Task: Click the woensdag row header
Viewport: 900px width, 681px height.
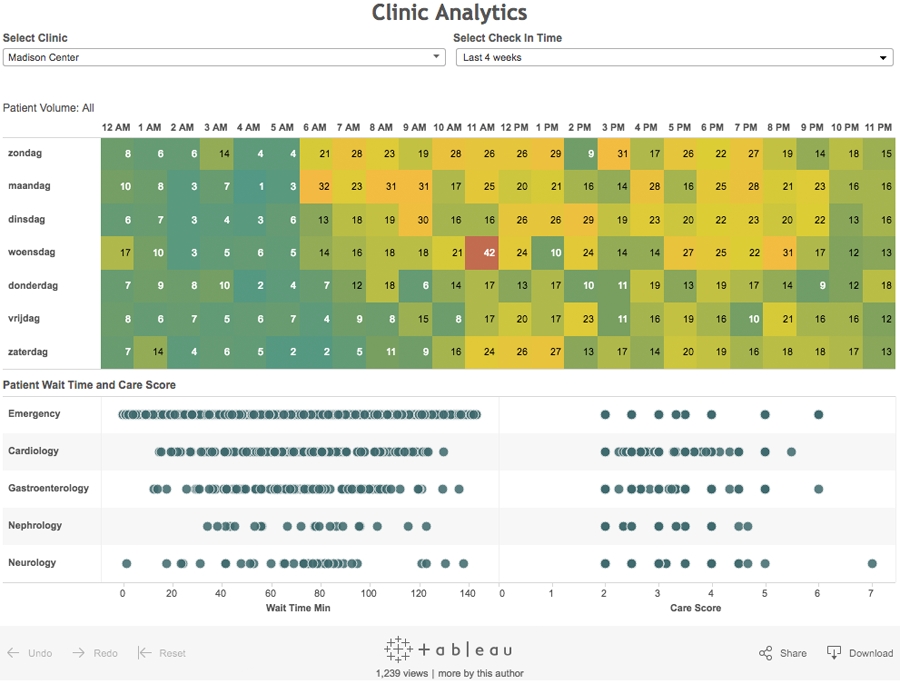Action: click(x=32, y=252)
